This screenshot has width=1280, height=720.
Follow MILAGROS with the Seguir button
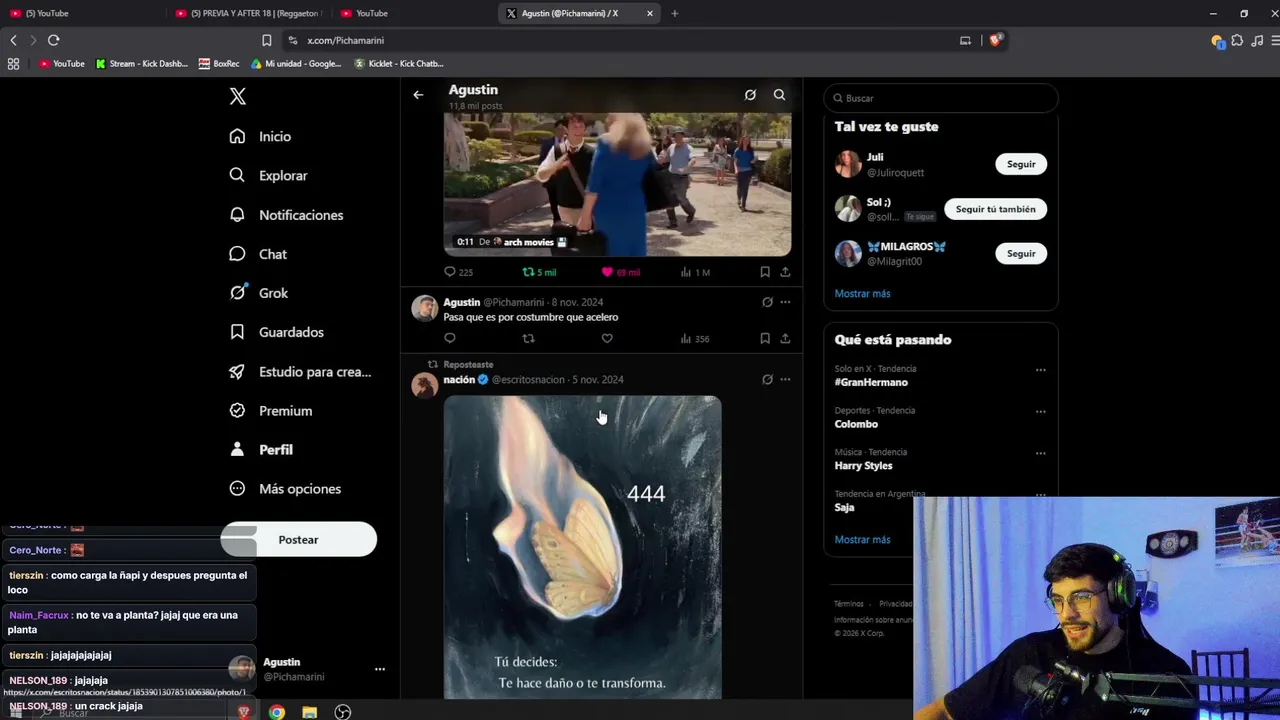click(x=1021, y=254)
